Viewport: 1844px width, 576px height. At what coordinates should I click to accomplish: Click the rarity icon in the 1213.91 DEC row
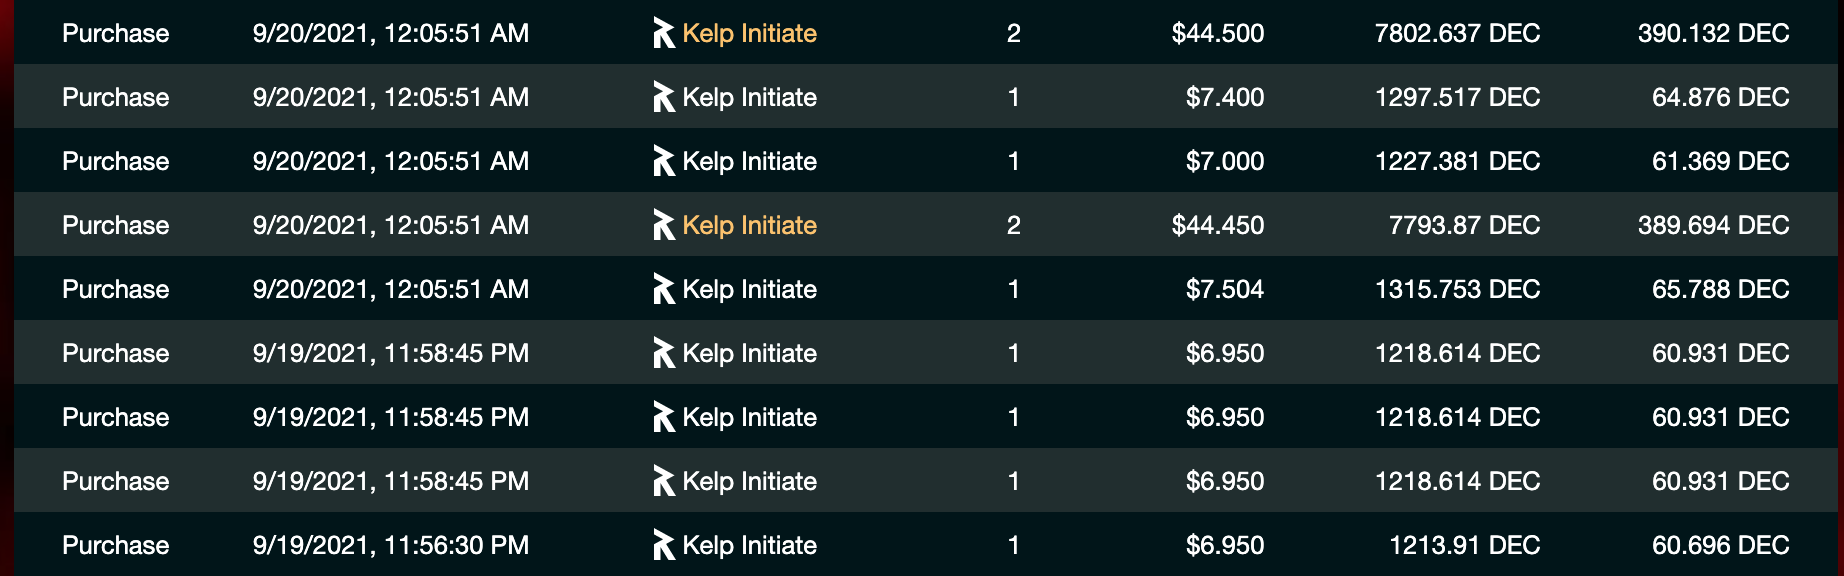tap(664, 545)
